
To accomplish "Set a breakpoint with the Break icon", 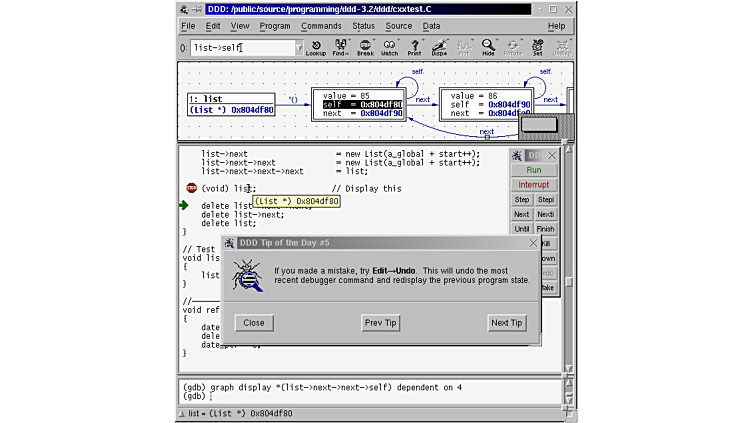I will (365, 47).
